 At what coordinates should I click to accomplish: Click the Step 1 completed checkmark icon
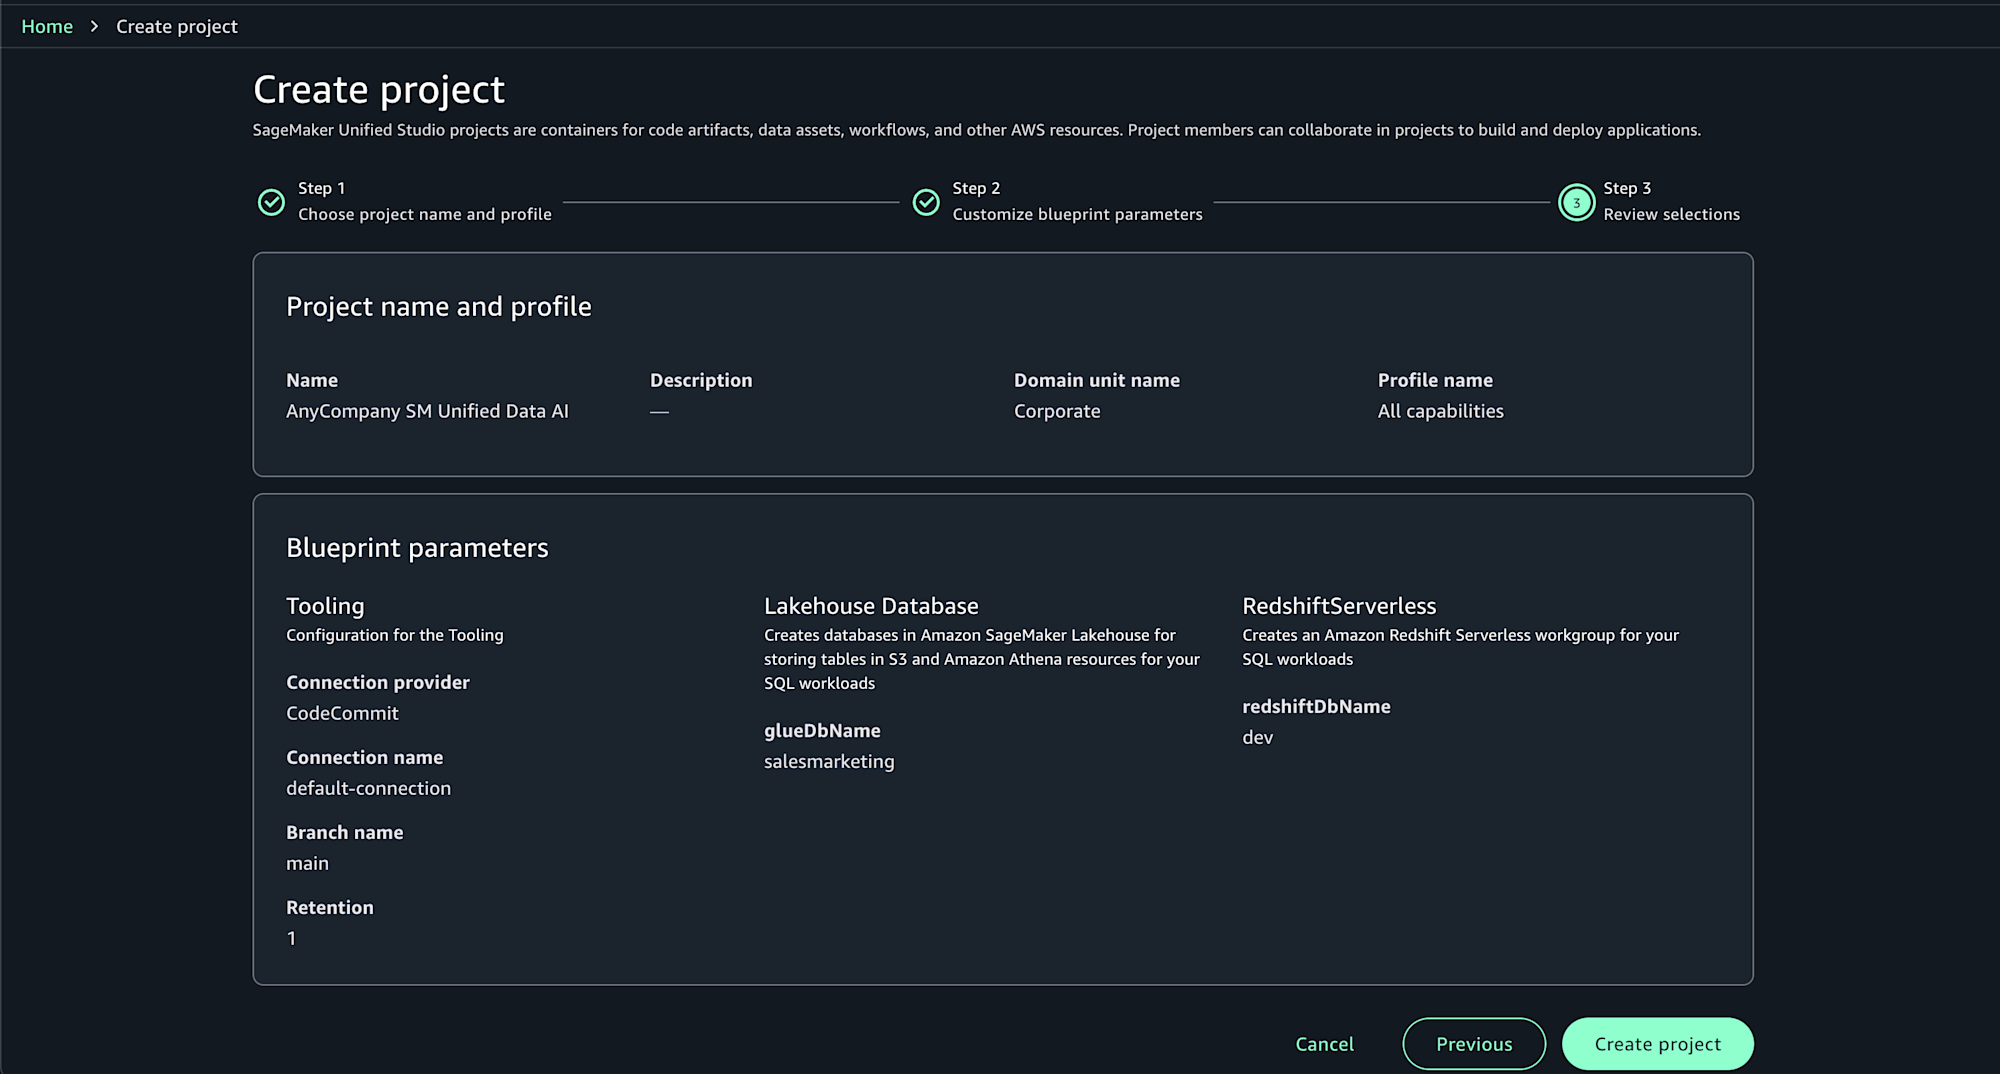click(x=271, y=202)
